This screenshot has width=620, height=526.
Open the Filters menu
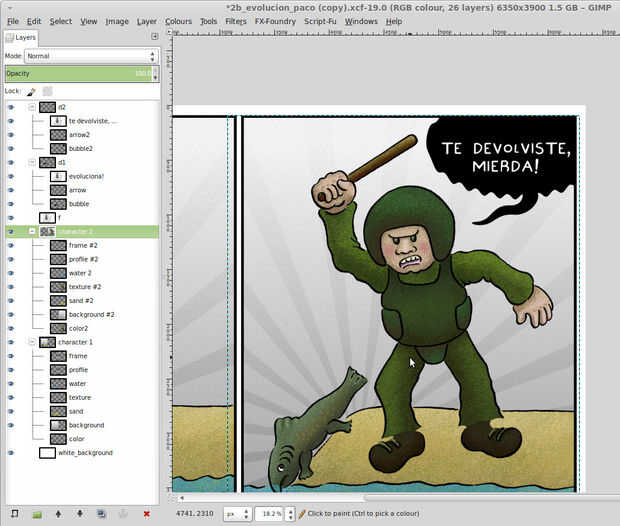pyautogui.click(x=236, y=21)
